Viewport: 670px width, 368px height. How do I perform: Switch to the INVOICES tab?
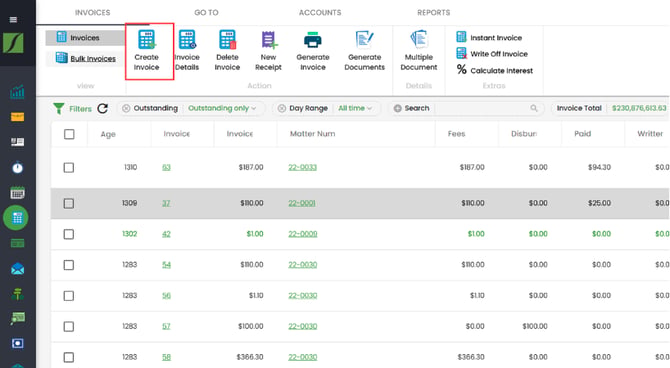[x=93, y=12]
